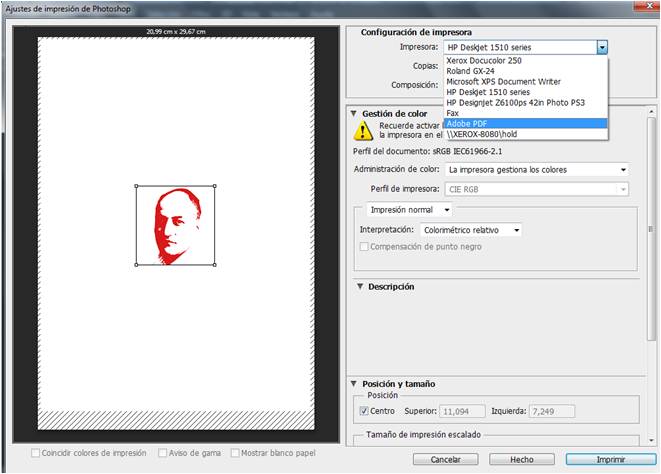The height and width of the screenshot is (474, 661).
Task: Select \\XEROX-8080\hold printer entry
Action: (x=487, y=133)
